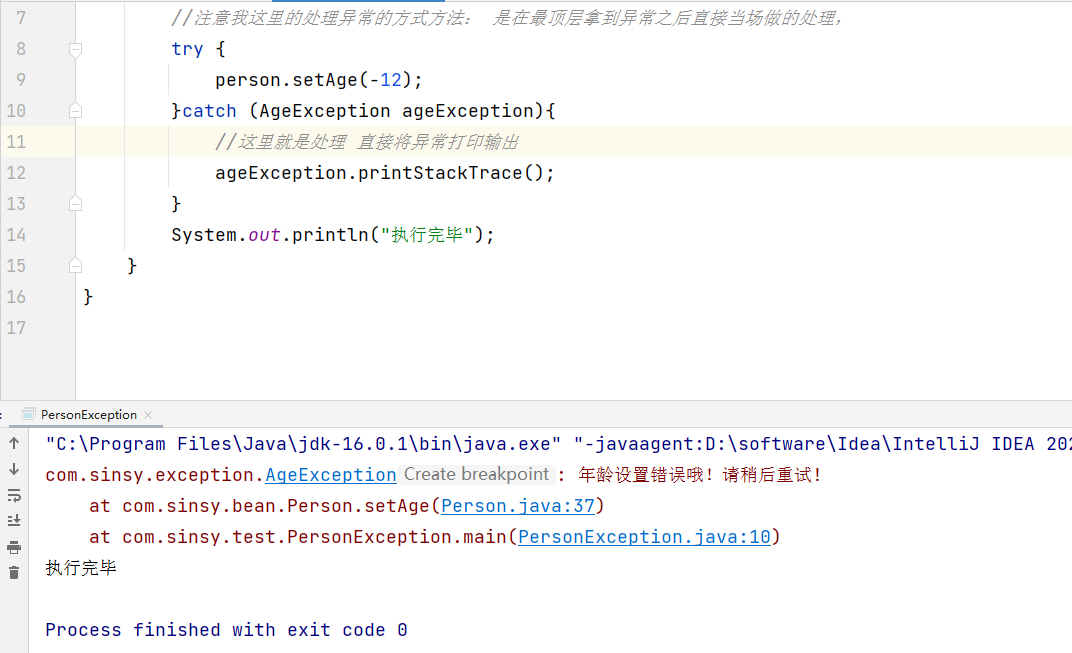Close the PersonException run tab

pos(148,414)
